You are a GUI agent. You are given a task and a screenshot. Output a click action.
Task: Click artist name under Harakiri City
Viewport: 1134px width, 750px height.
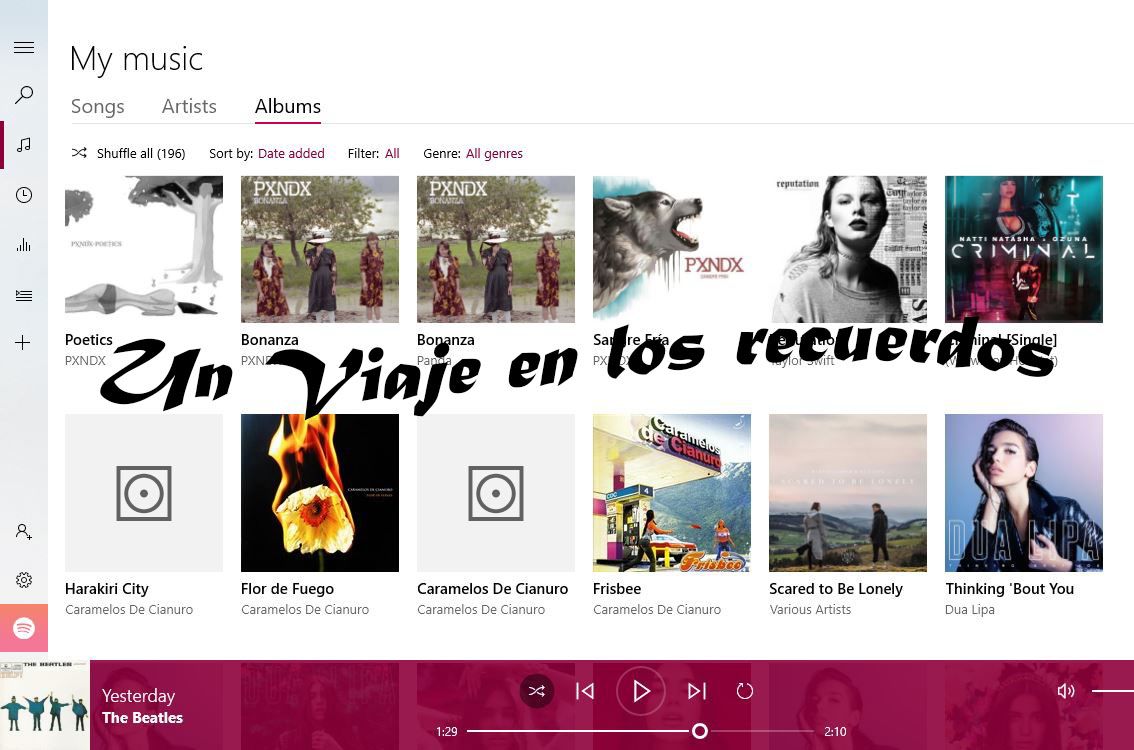[x=129, y=610]
